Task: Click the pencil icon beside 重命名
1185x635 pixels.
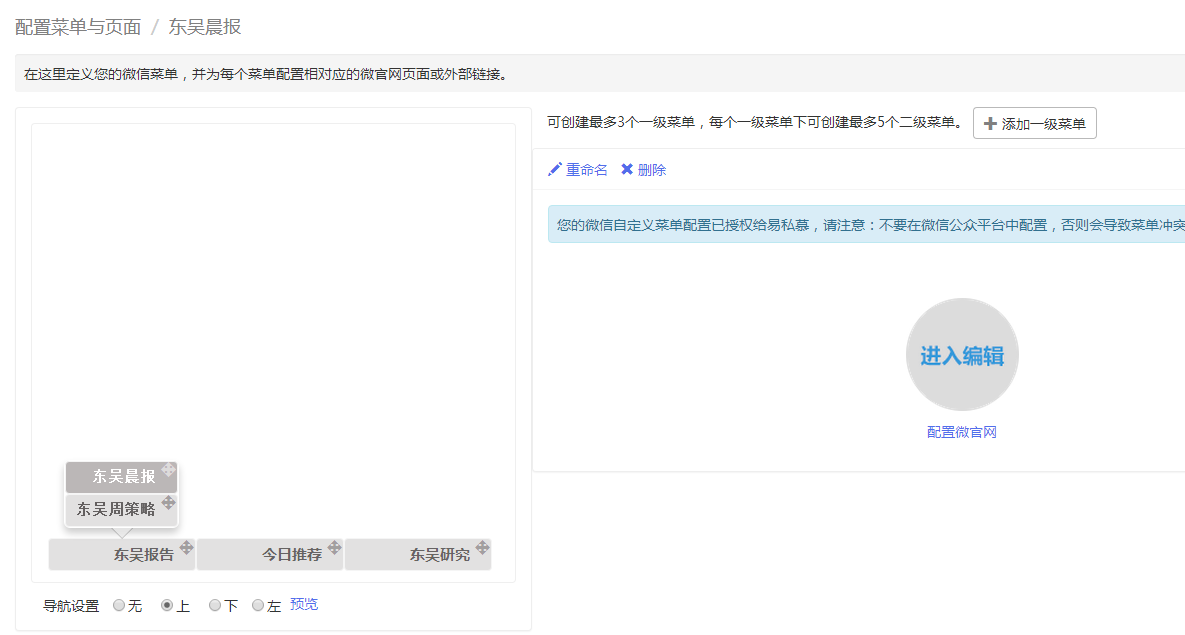Action: tap(555, 169)
